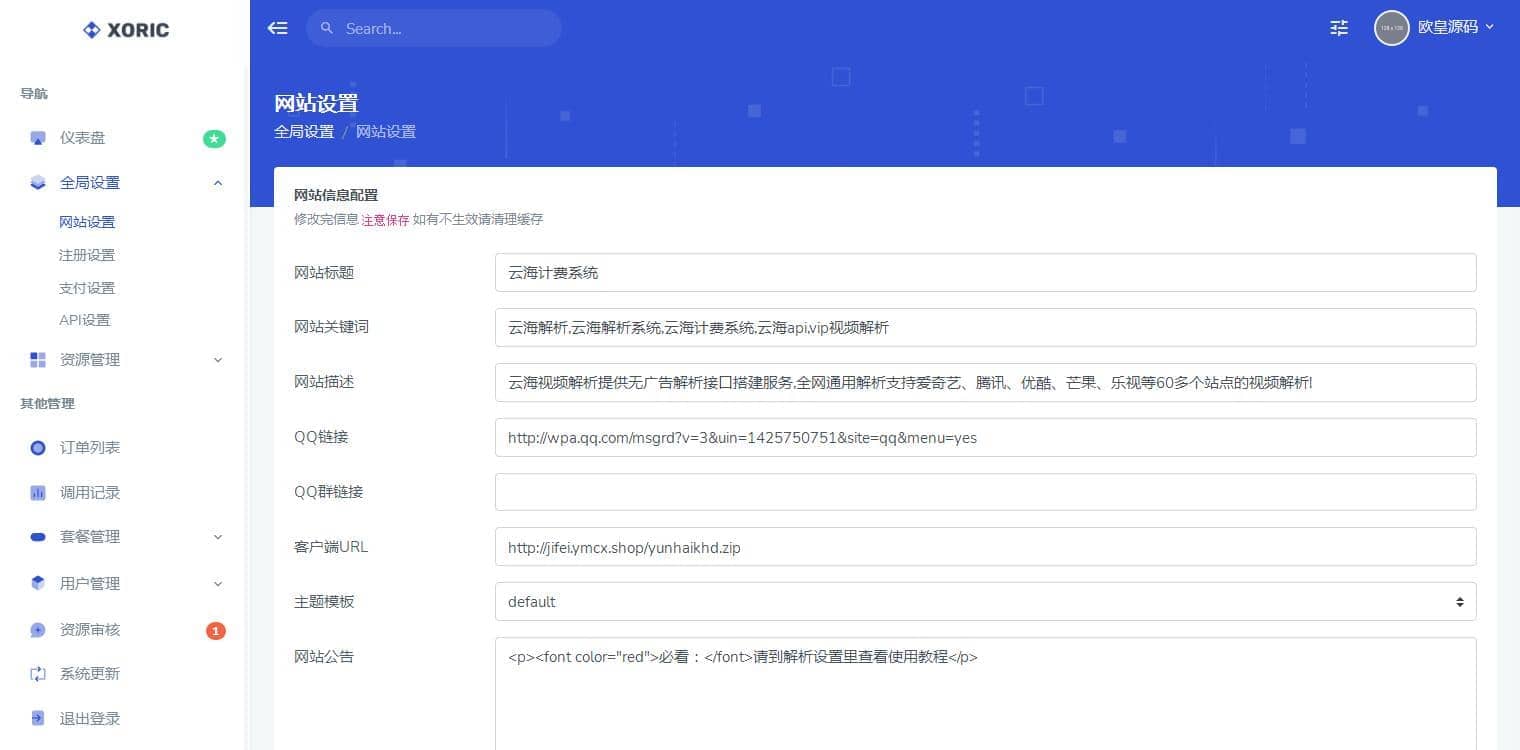Click the 资源审核 sidebar icon
The image size is (1520, 750).
(x=38, y=630)
